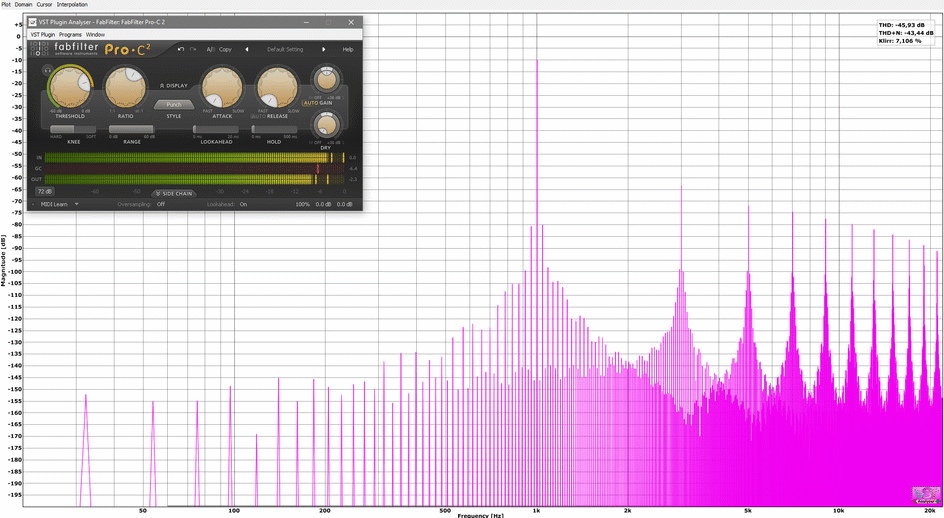Viewport: 944px width, 518px height.
Task: Click the Release knob
Action: 278,87
